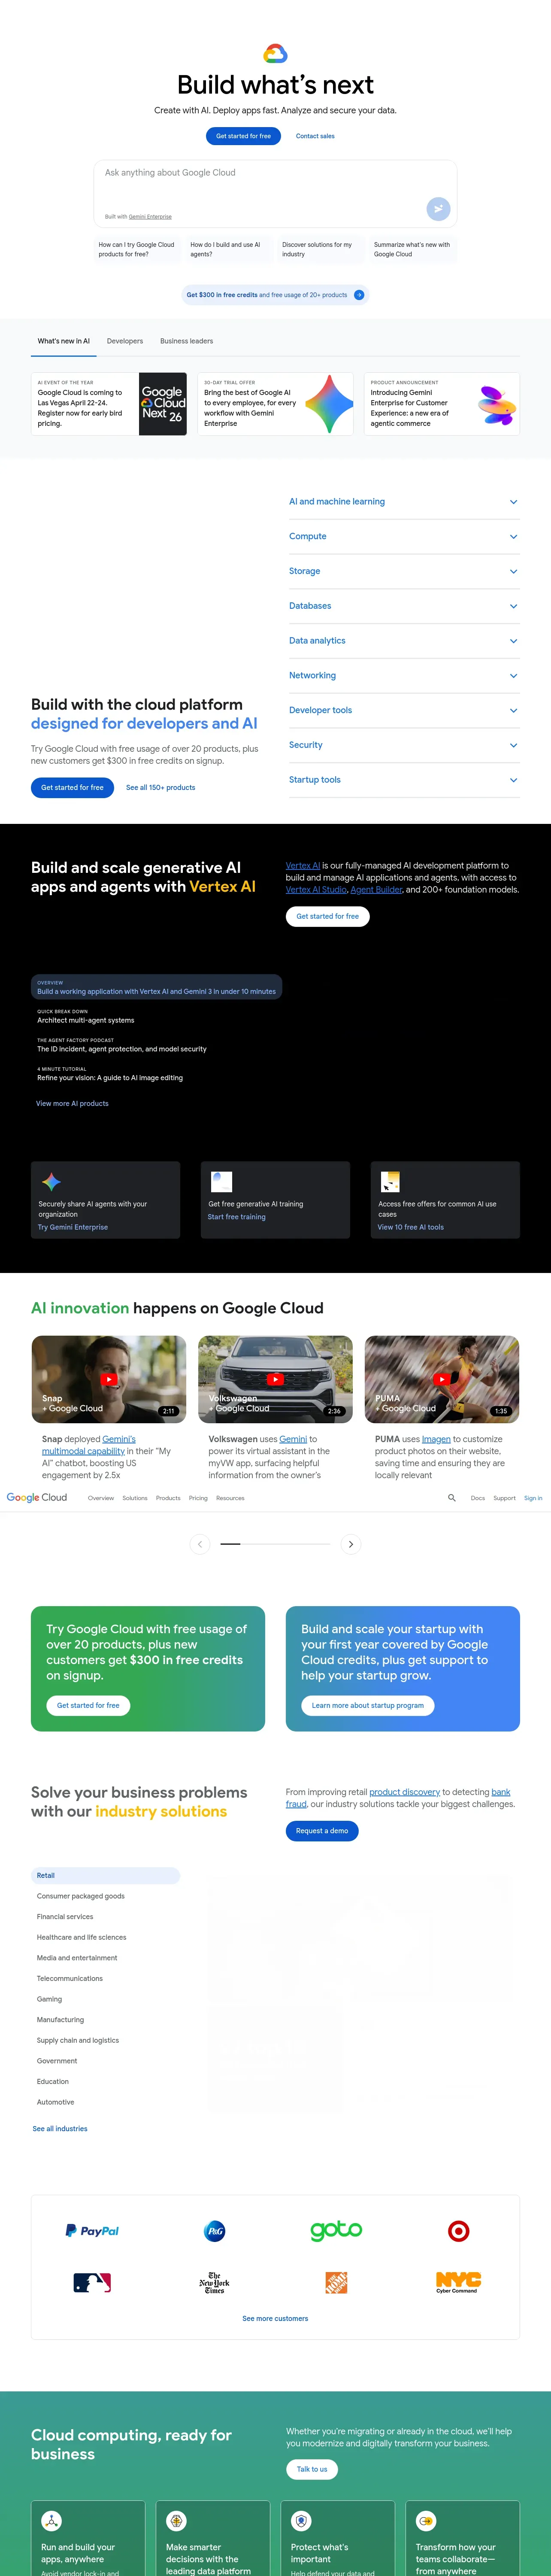Click the Google Cloud logo in the navigation bar
Screen dimensions: 551x2576
tap(37, 1498)
